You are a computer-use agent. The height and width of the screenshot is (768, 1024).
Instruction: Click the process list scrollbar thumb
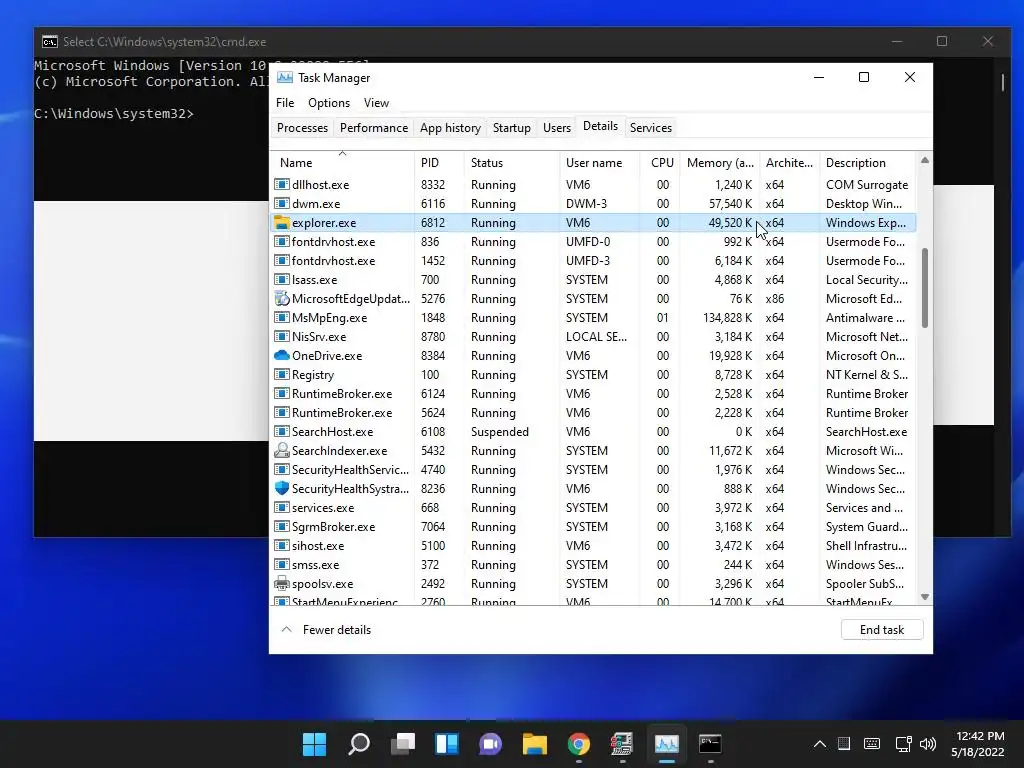coord(925,287)
